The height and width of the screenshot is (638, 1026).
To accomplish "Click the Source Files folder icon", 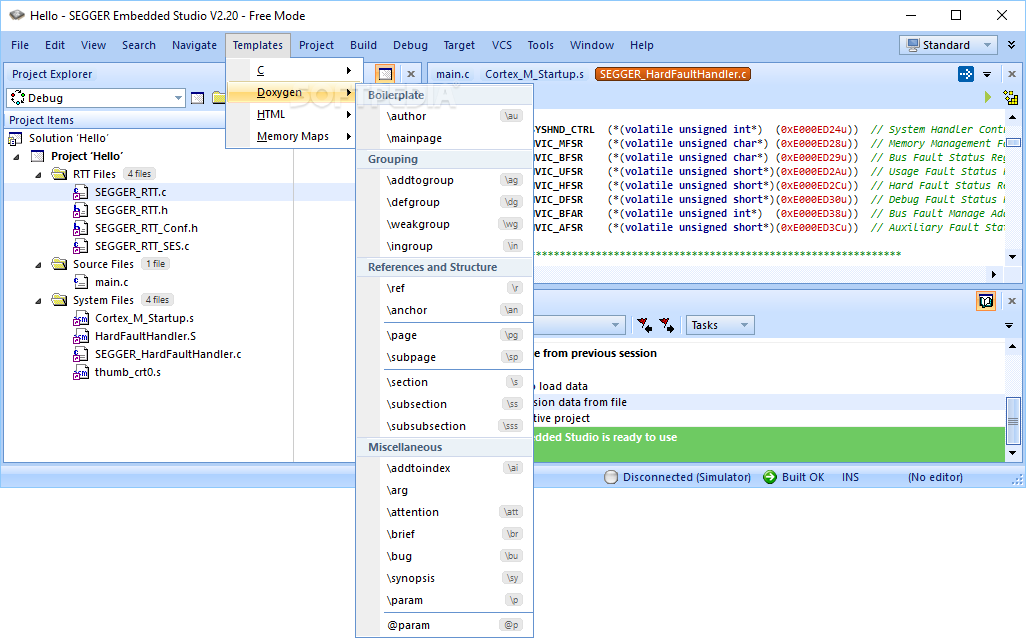I will 60,264.
